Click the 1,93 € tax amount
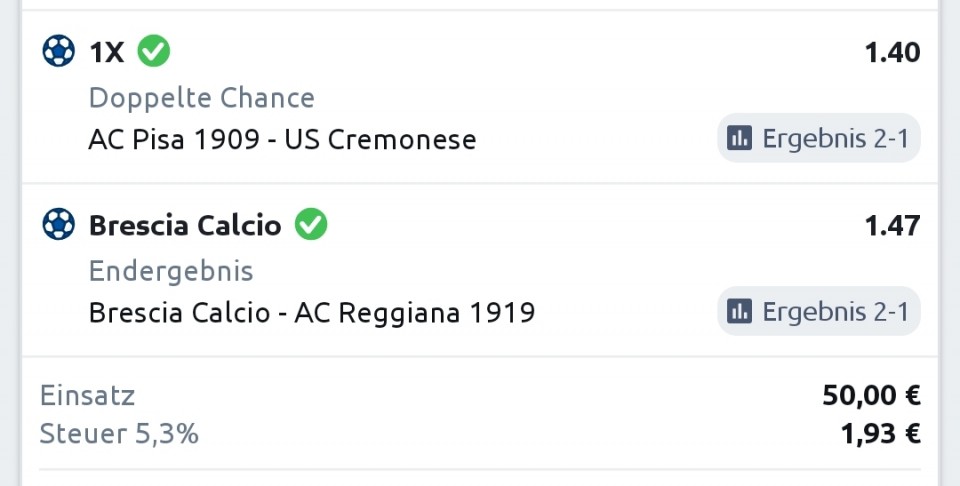The width and height of the screenshot is (960, 486). pyautogui.click(x=880, y=434)
